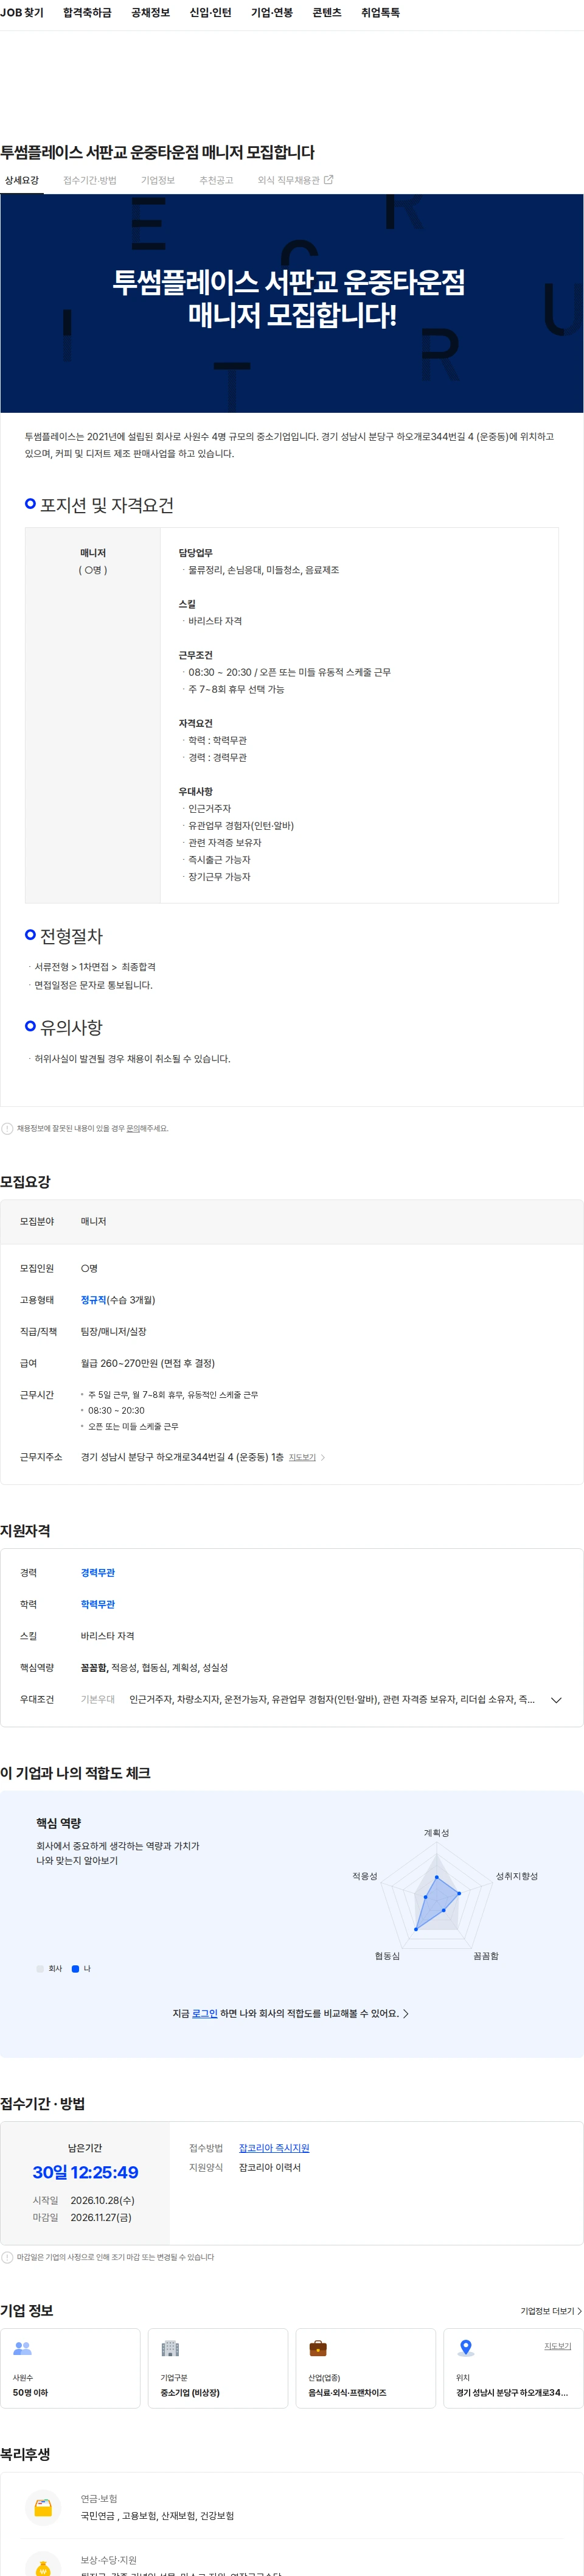This screenshot has height=2576, width=584.
Task: Click the 문의 link under the job details
Action: [x=133, y=1128]
